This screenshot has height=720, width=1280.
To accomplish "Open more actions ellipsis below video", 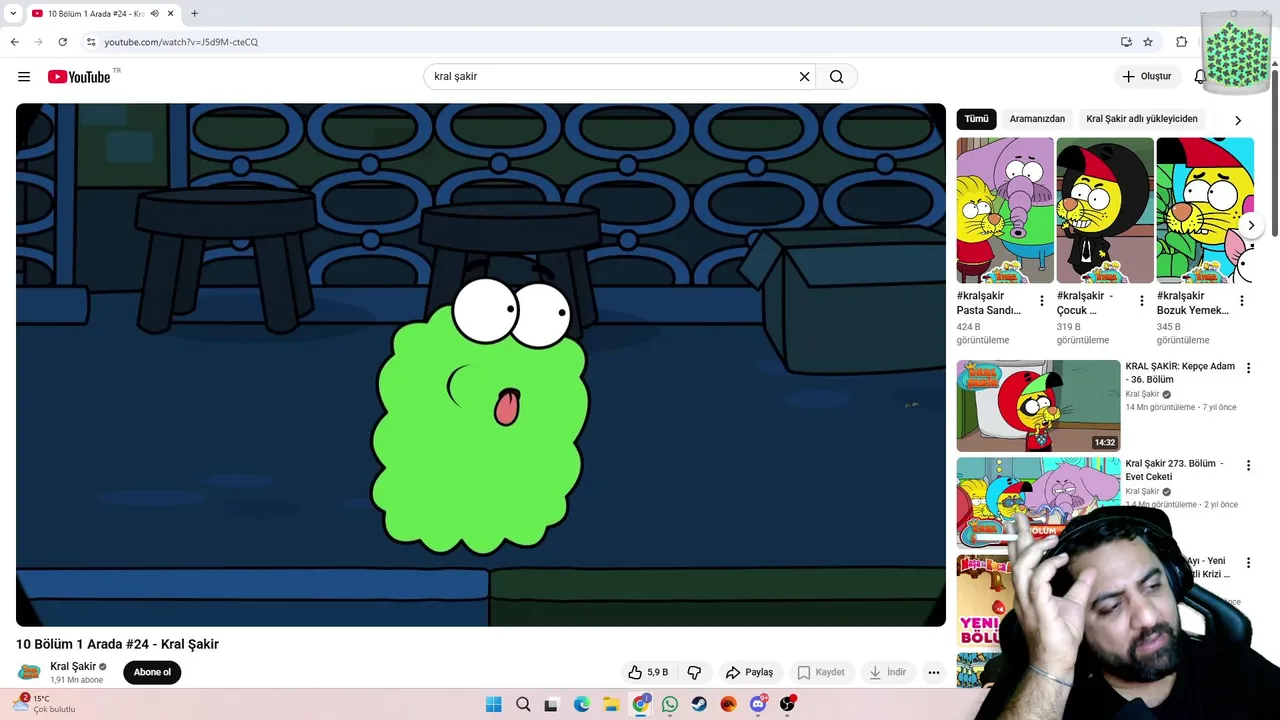I will click(x=933, y=672).
